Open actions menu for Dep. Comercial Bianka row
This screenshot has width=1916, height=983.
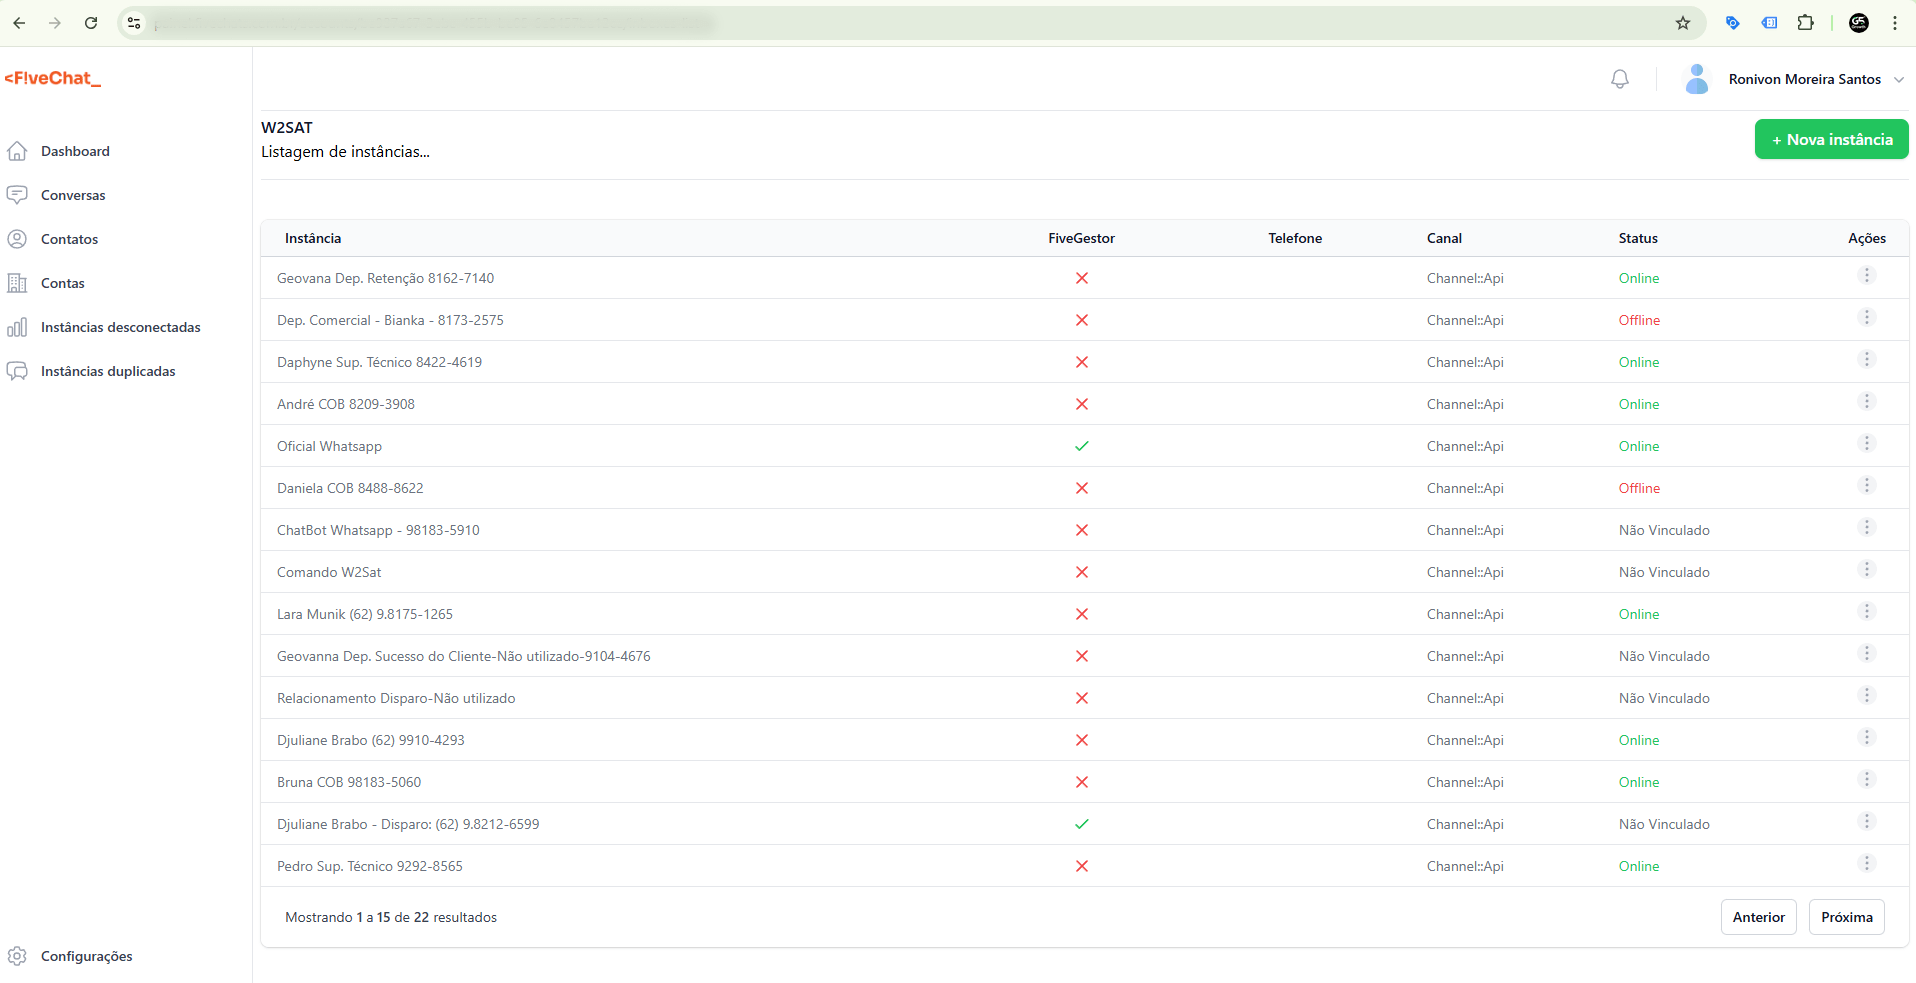(1866, 317)
